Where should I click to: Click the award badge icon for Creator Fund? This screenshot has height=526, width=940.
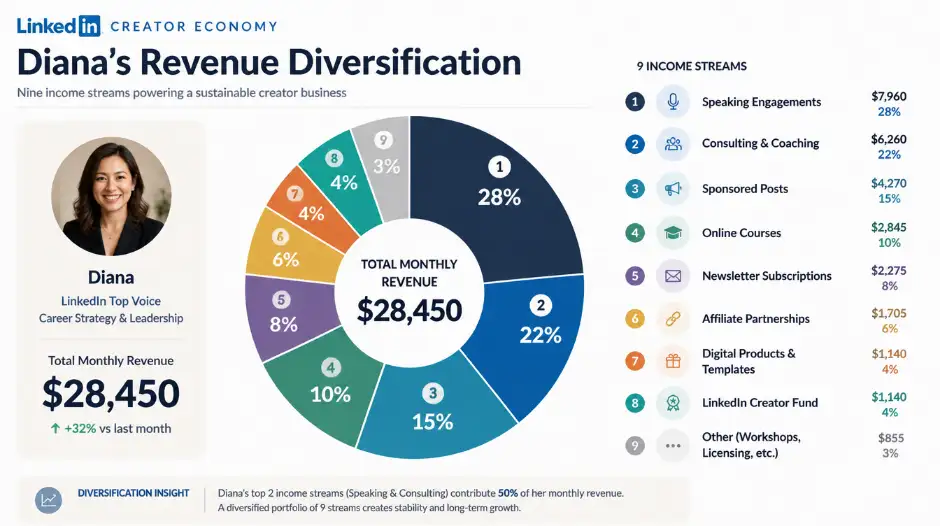pyautogui.click(x=673, y=403)
